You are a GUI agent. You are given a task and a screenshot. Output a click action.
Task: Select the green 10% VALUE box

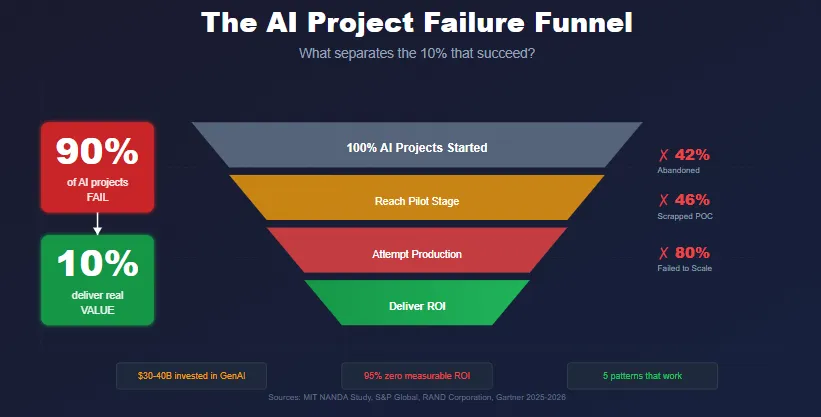(97, 280)
